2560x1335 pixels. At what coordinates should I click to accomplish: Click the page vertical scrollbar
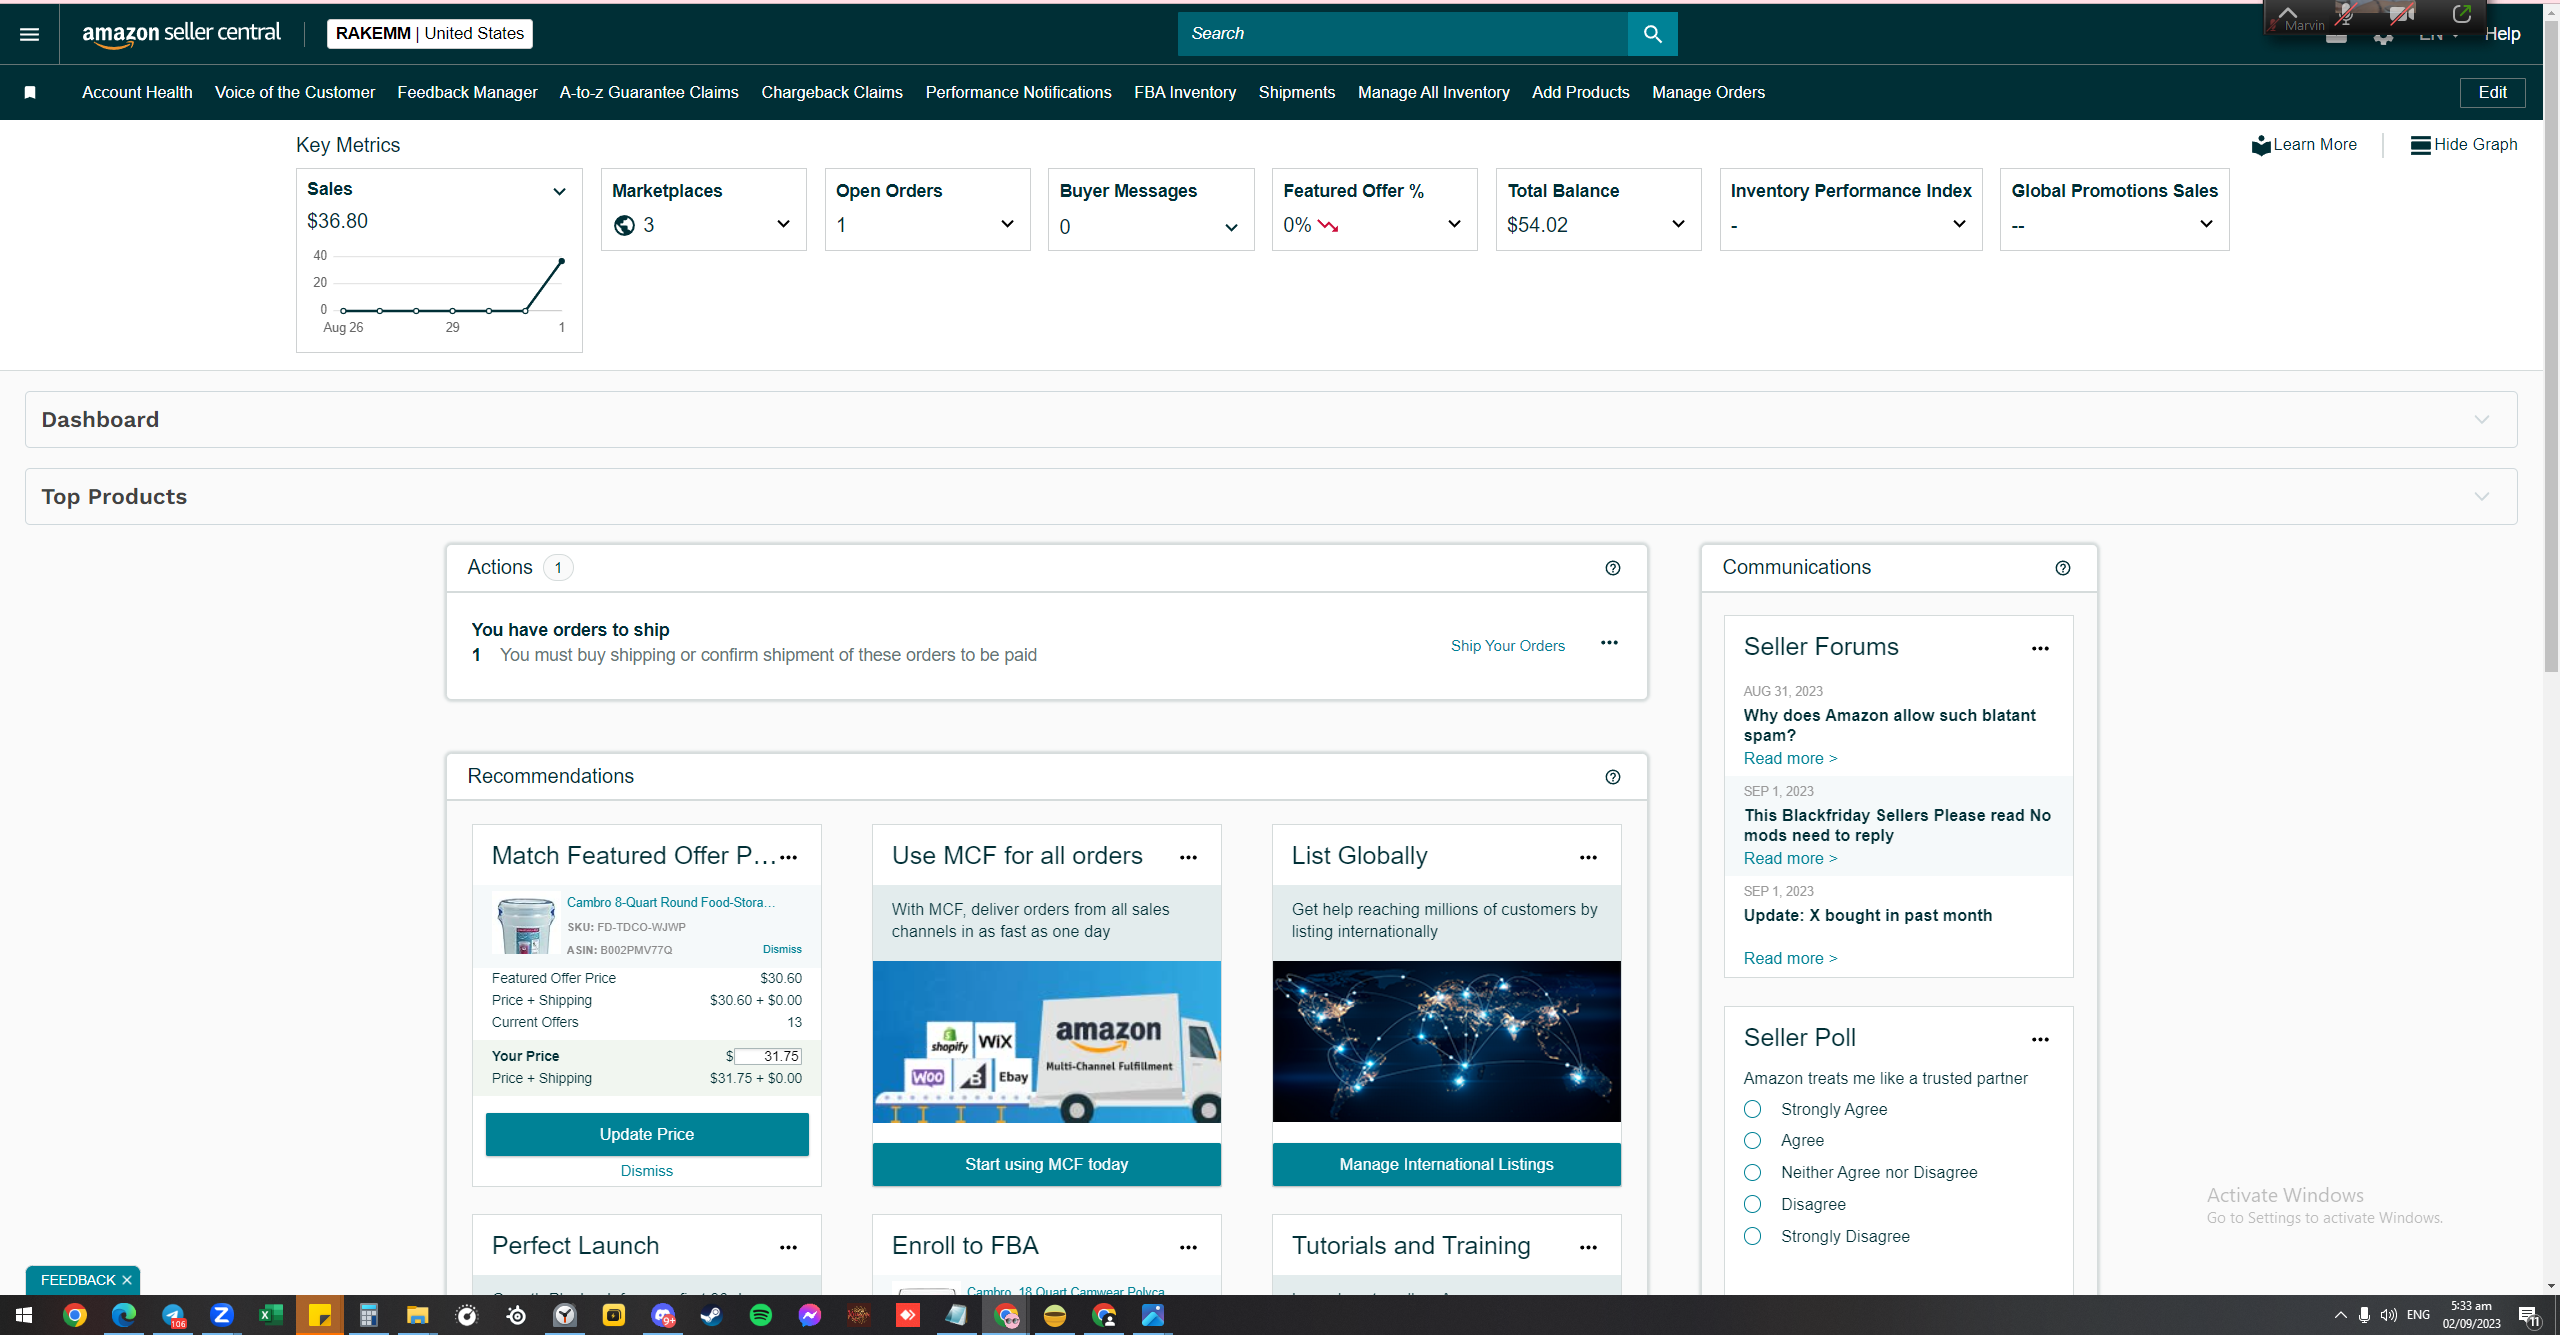coord(2551,345)
